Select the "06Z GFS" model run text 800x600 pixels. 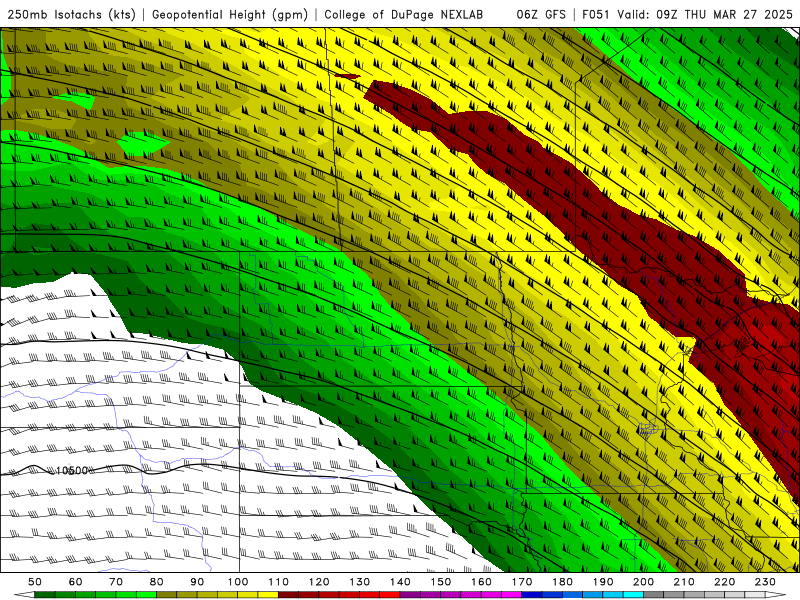click(541, 14)
